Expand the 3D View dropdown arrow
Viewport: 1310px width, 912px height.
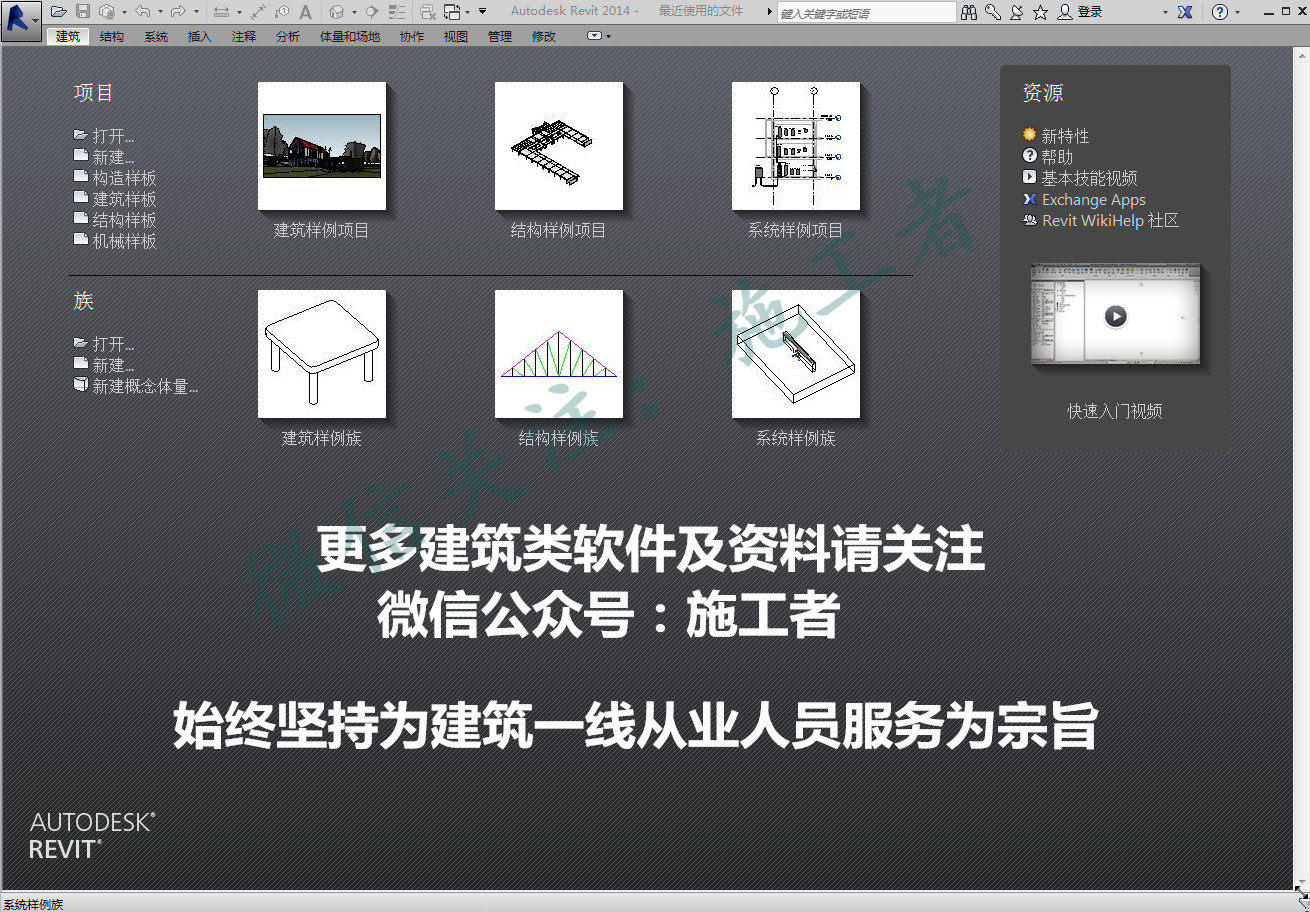pyautogui.click(x=354, y=12)
